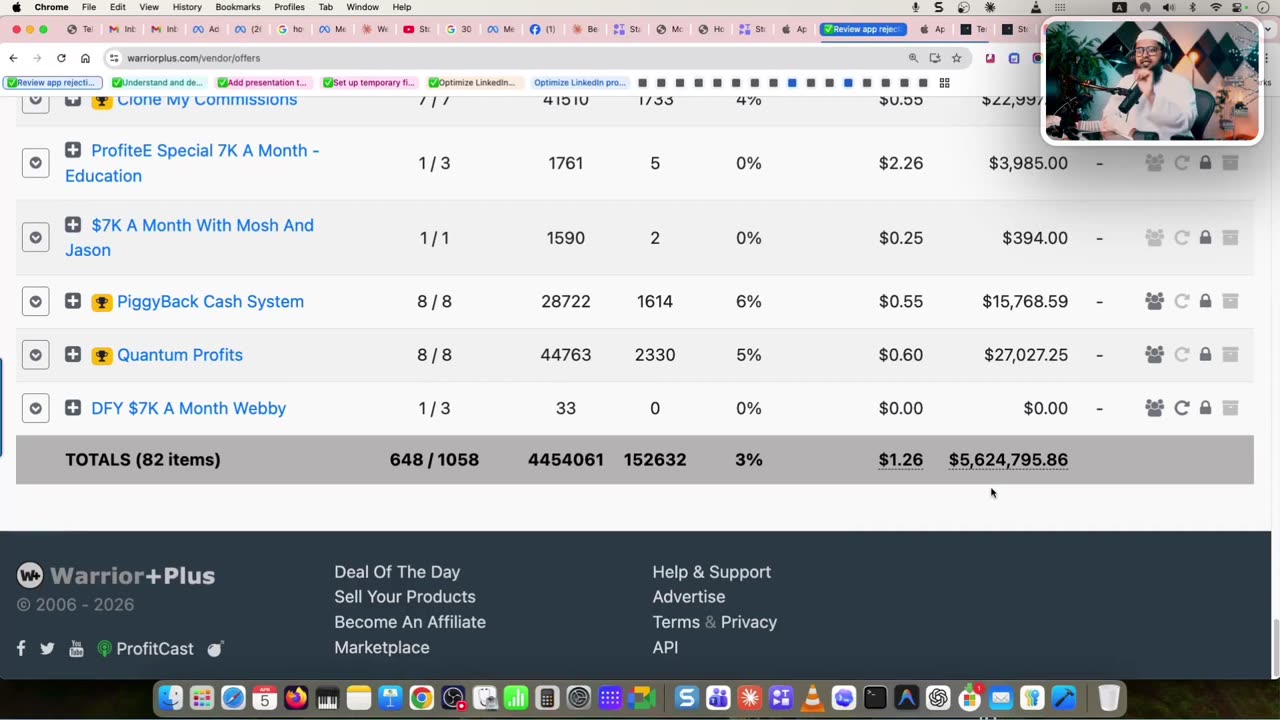Viewport: 1280px width, 720px height.
Task: Expand the plus icon for ProfiteE Special 7K A Month
Action: click(x=73, y=149)
